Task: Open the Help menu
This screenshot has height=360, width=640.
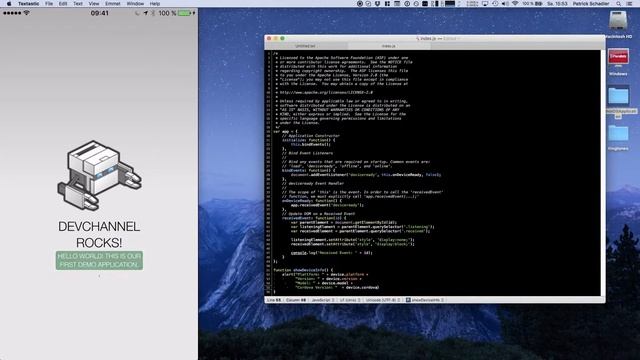Action: coord(155,4)
